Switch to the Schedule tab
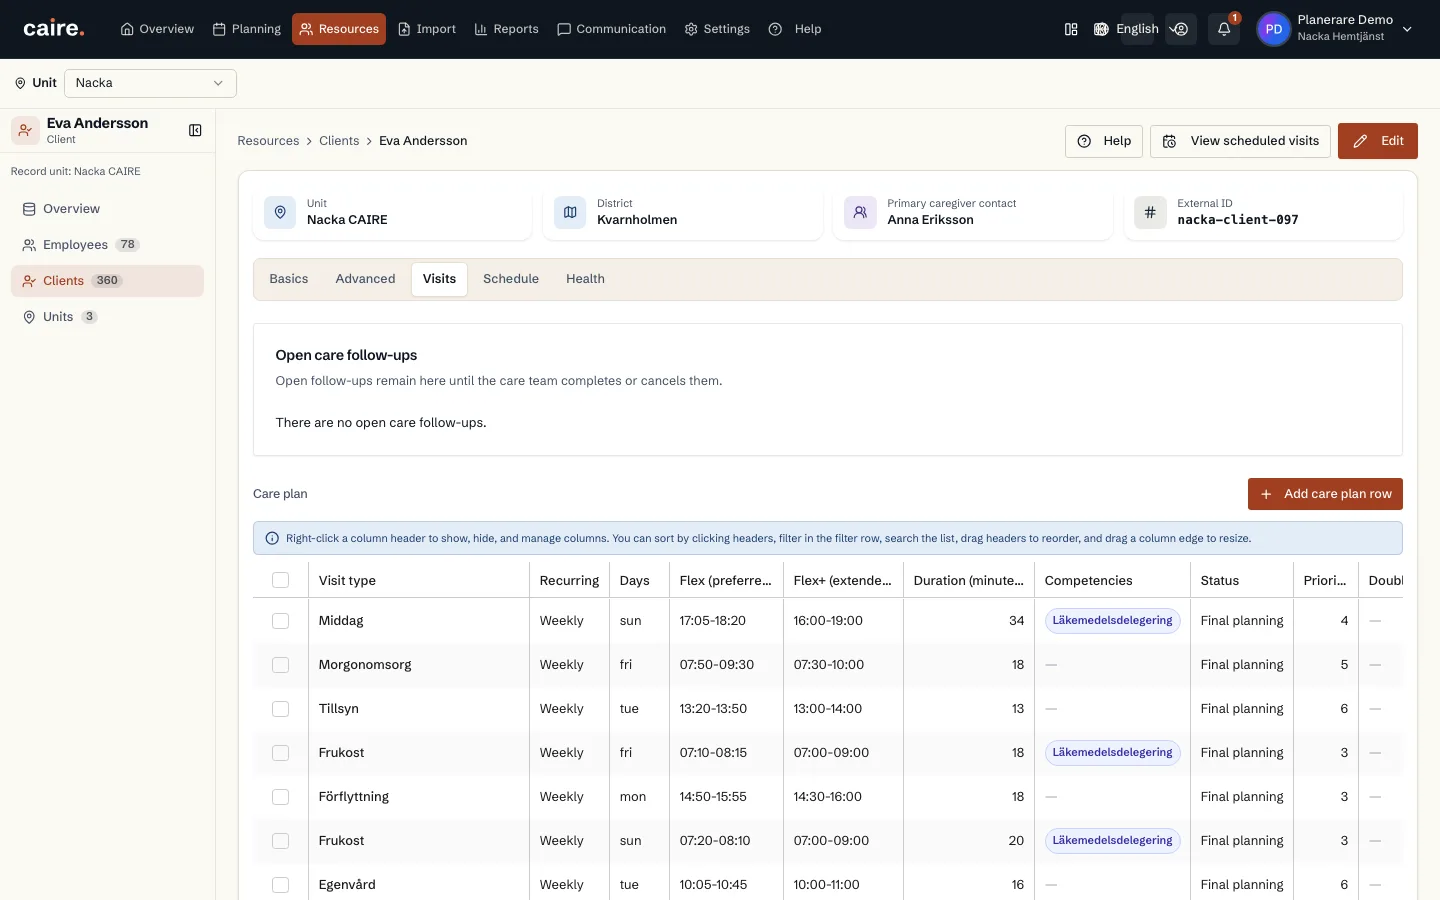This screenshot has width=1440, height=900. click(x=511, y=279)
